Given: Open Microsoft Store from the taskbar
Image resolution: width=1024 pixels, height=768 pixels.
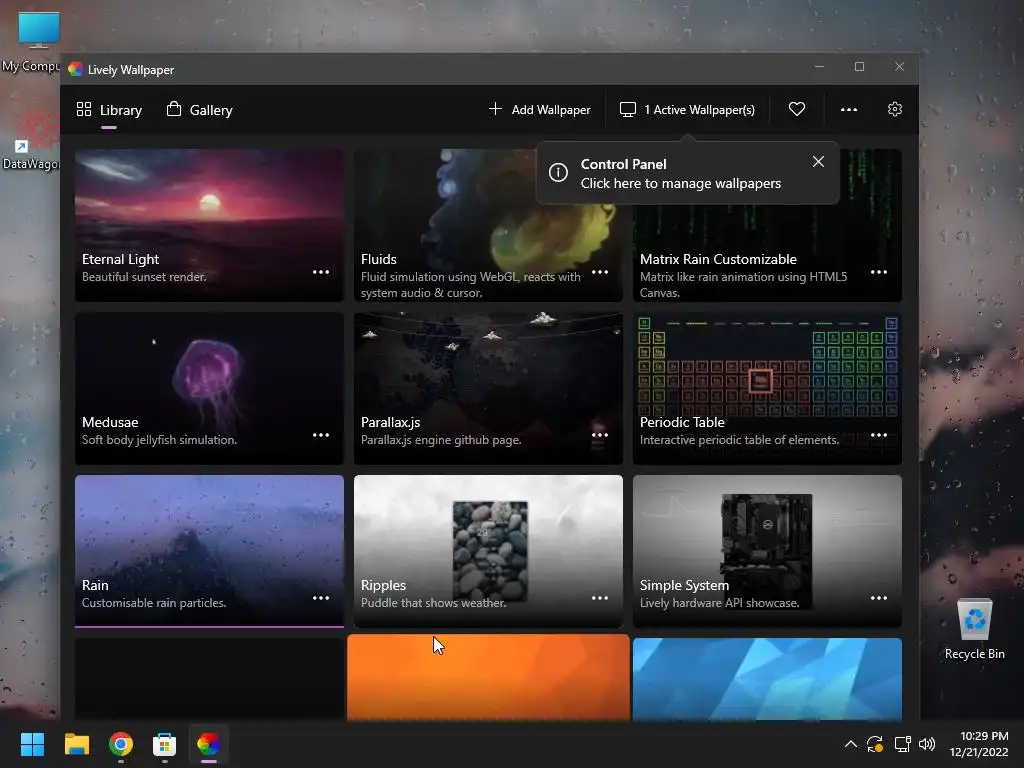Looking at the screenshot, I should (x=165, y=744).
